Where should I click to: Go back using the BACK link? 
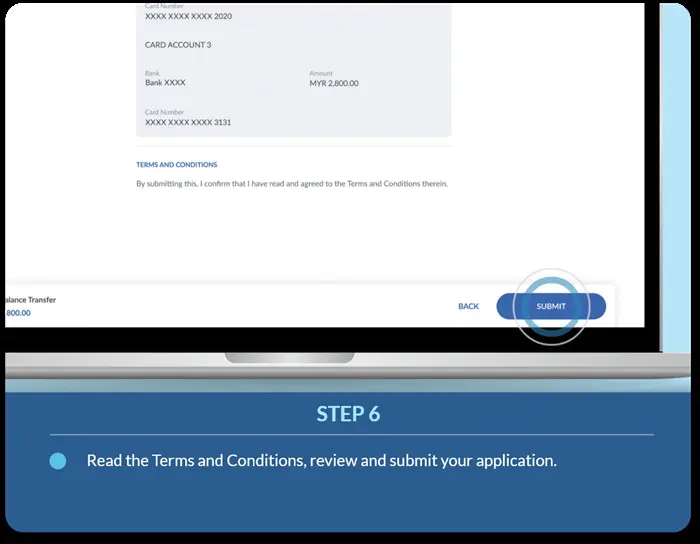click(468, 306)
